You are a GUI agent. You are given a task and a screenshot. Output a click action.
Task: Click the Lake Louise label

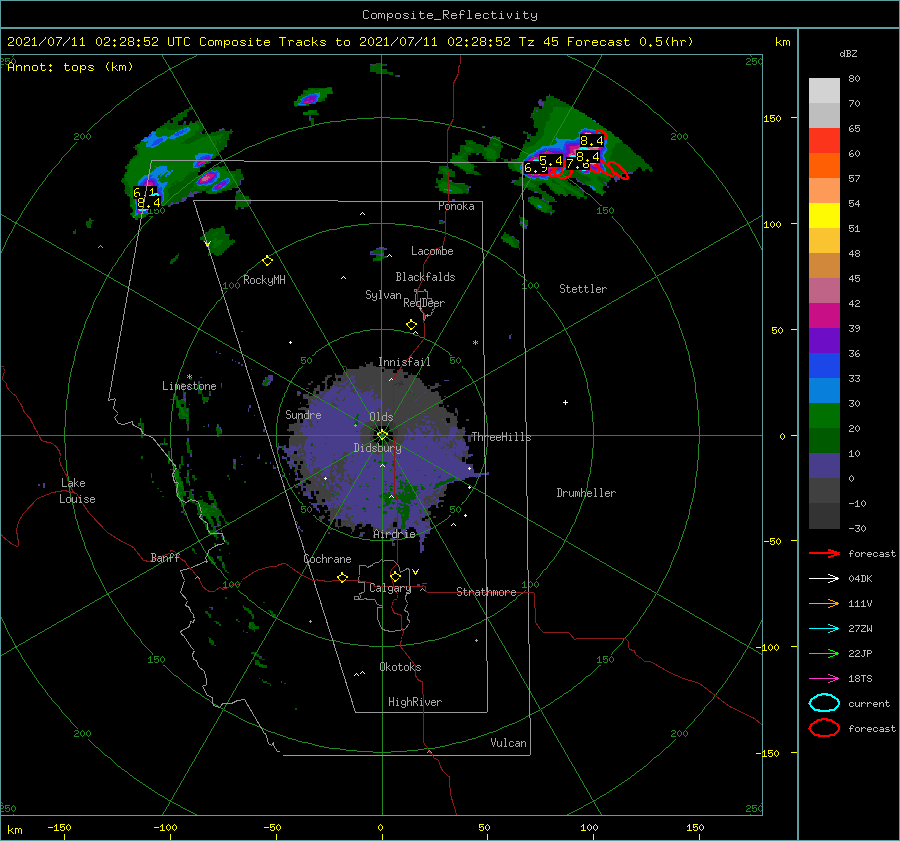point(77,491)
